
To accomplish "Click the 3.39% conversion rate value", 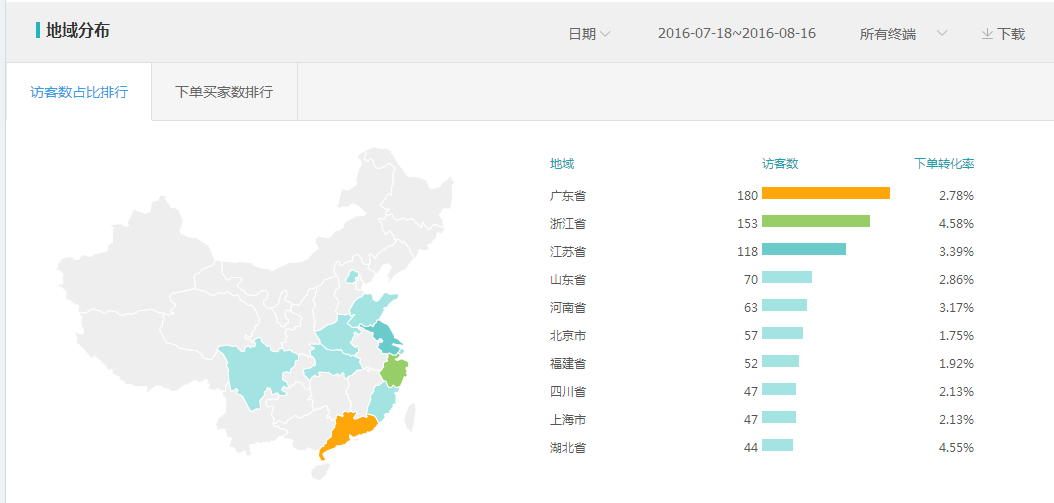I will 956,252.
